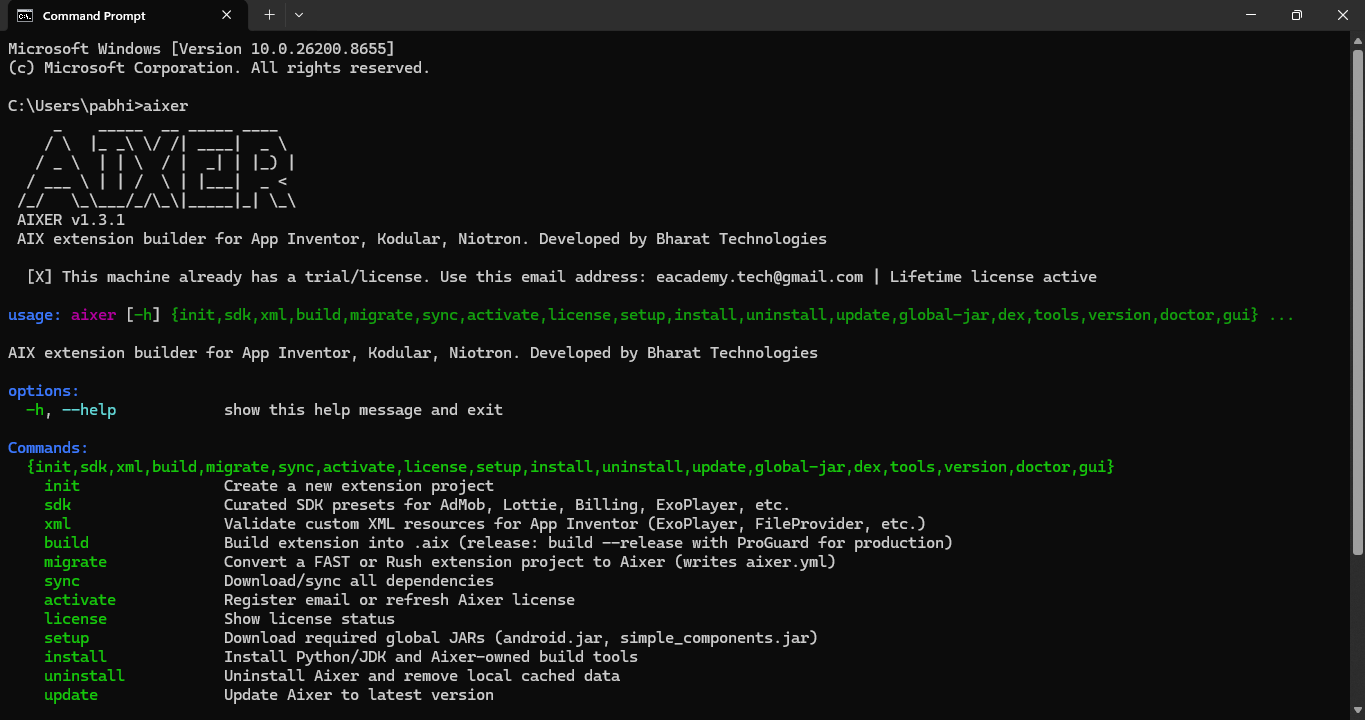The height and width of the screenshot is (720, 1365).
Task: Click the 'uninstall' command entry
Action: [x=84, y=676]
